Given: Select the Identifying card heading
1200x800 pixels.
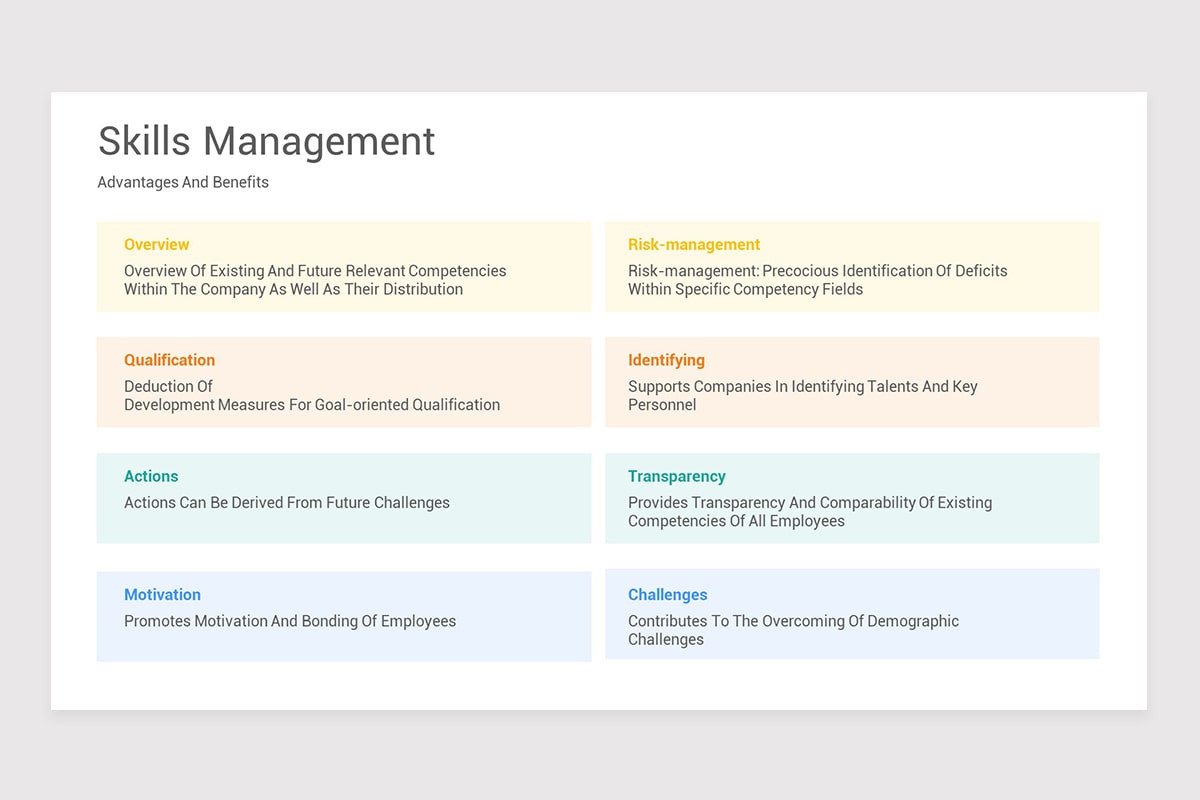Looking at the screenshot, I should (x=666, y=360).
